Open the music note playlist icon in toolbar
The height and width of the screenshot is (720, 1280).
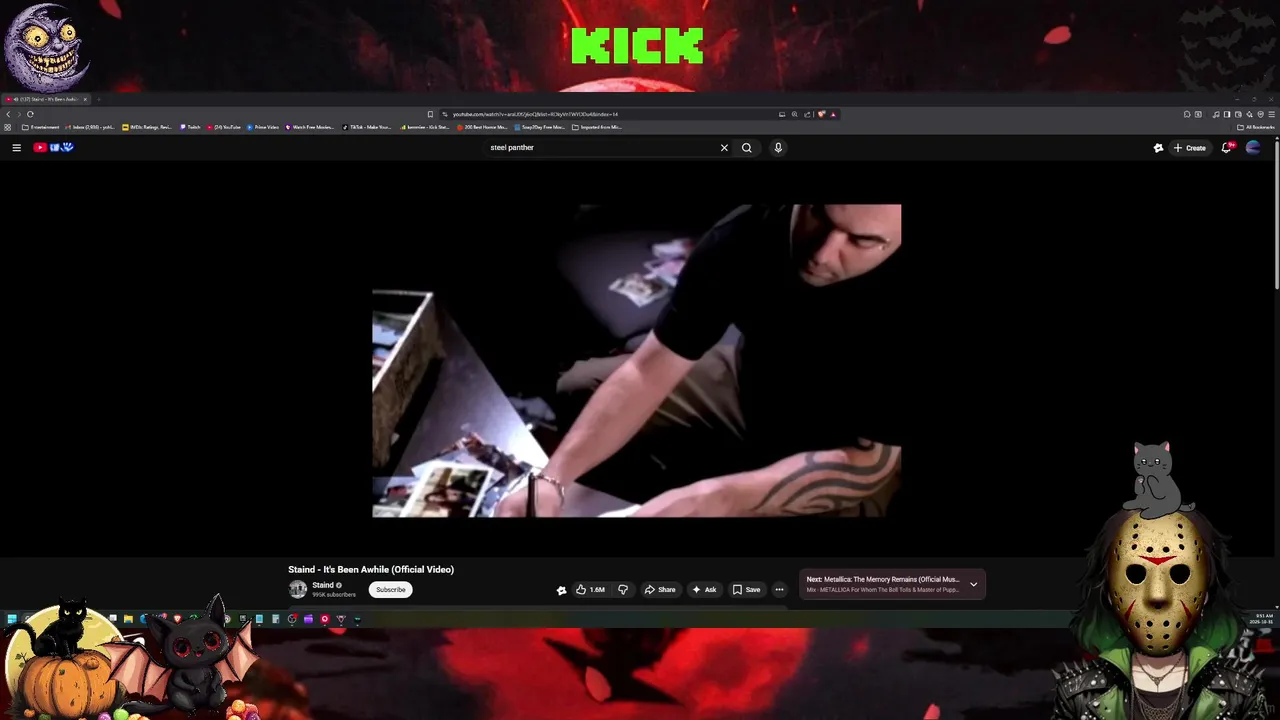[x=1216, y=114]
